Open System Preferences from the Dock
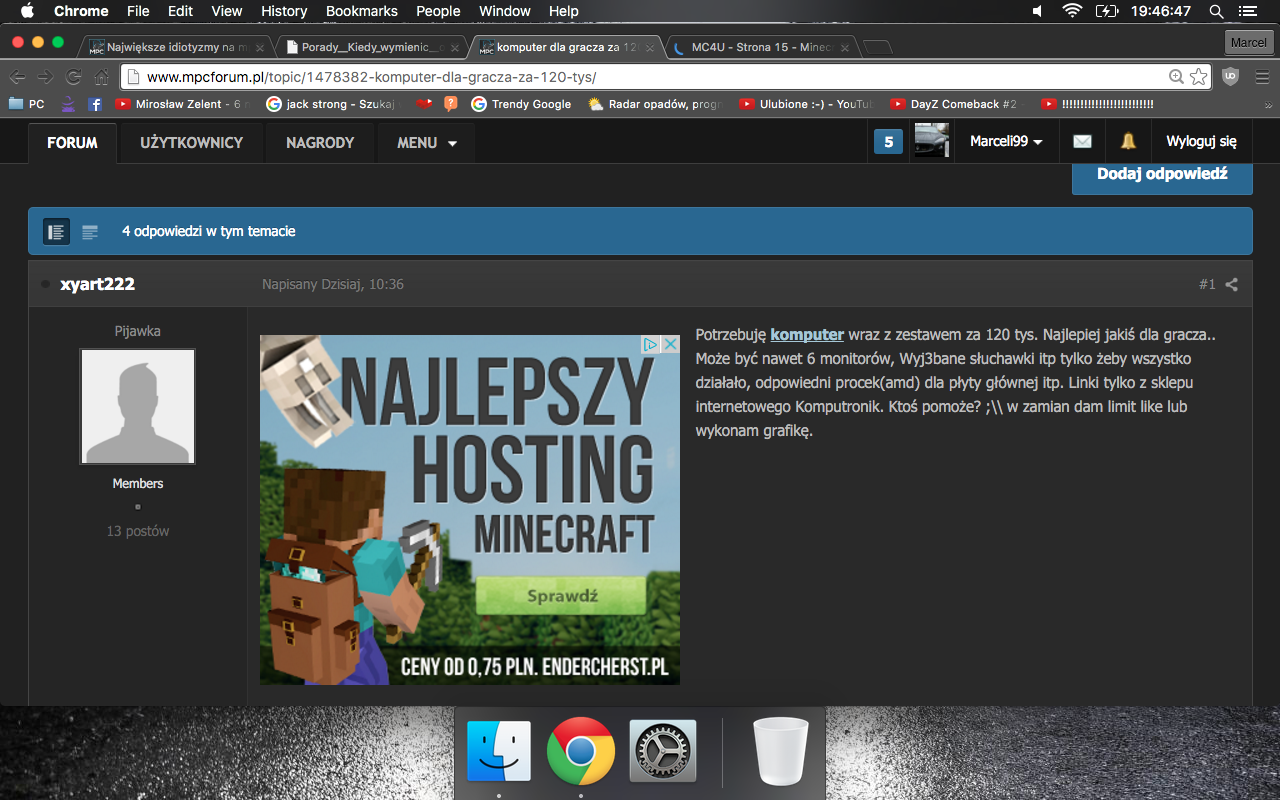 pos(663,750)
